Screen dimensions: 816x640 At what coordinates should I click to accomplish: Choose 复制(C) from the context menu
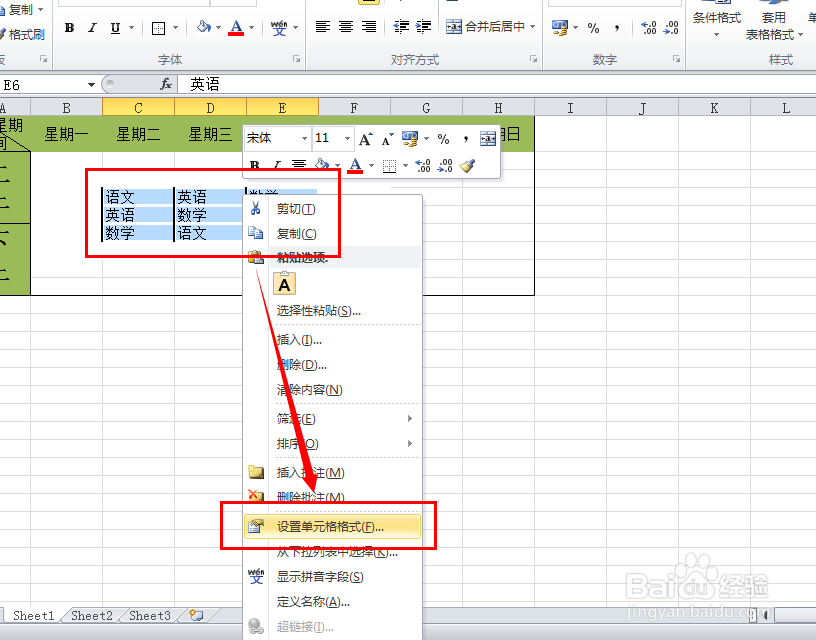point(333,234)
